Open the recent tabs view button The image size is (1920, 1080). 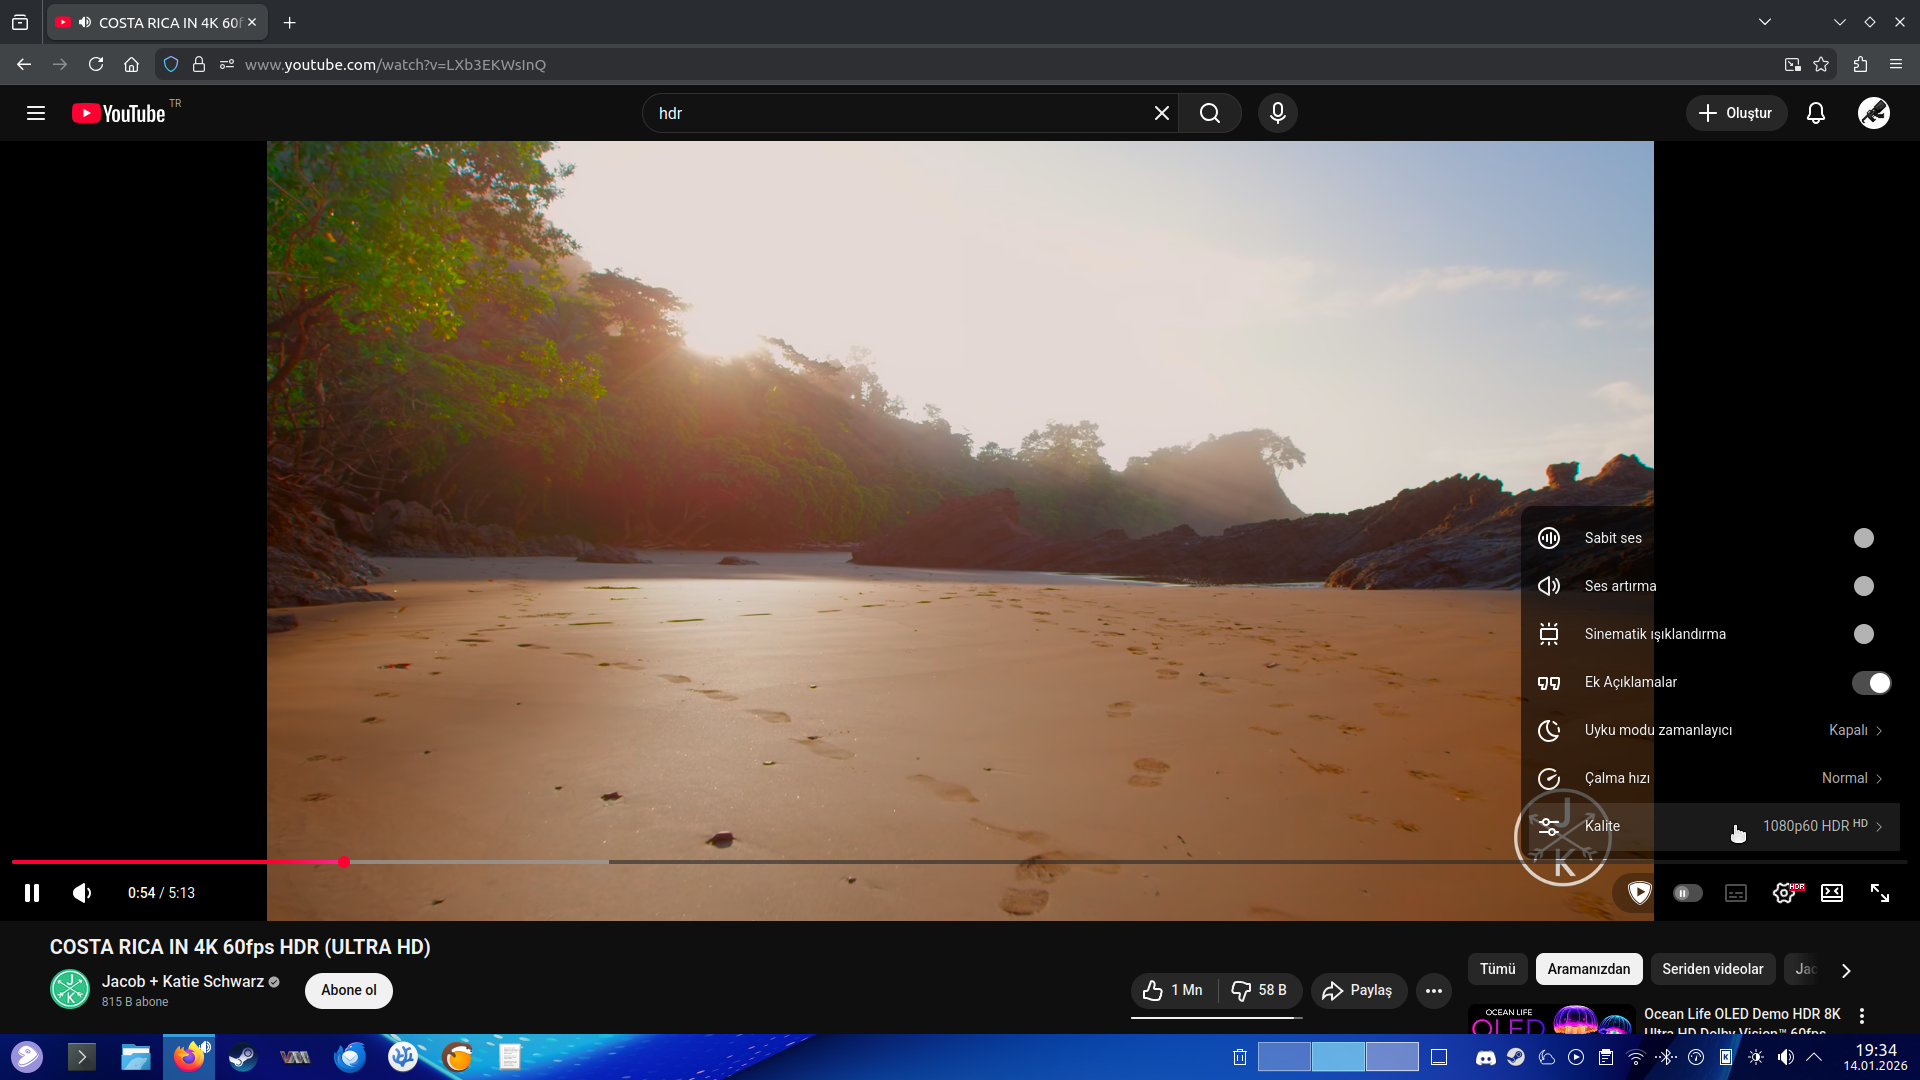(x=20, y=22)
